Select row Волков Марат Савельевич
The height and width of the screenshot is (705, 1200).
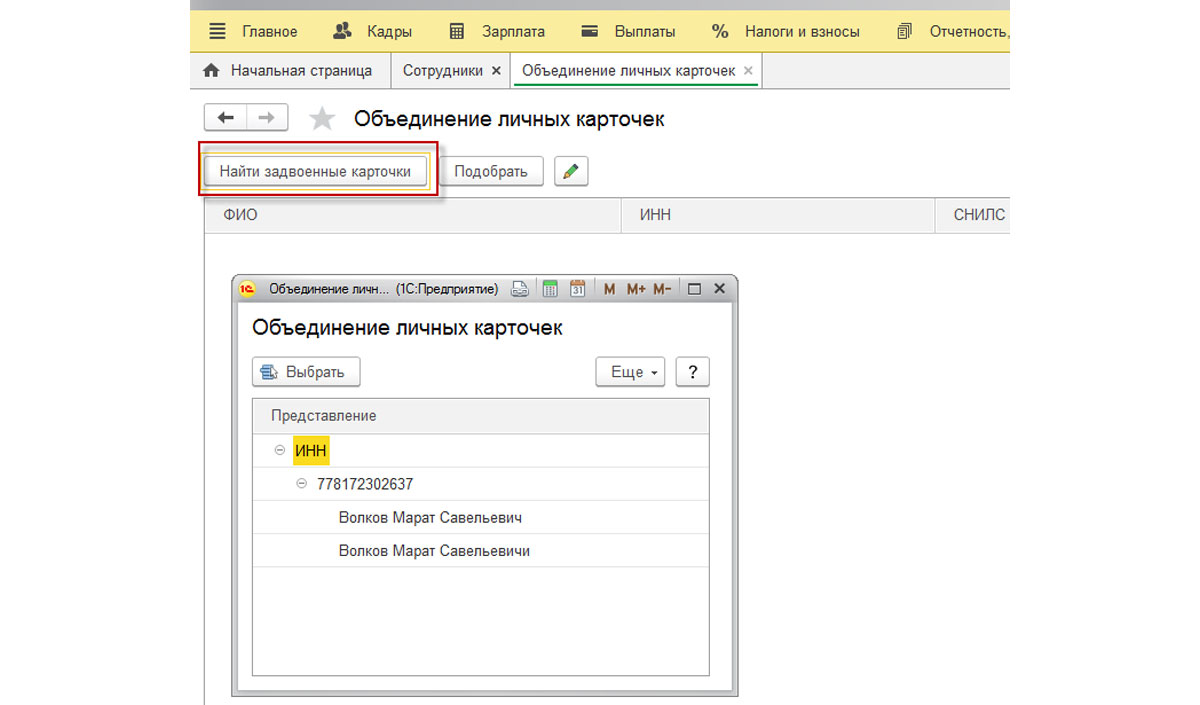(x=430, y=518)
